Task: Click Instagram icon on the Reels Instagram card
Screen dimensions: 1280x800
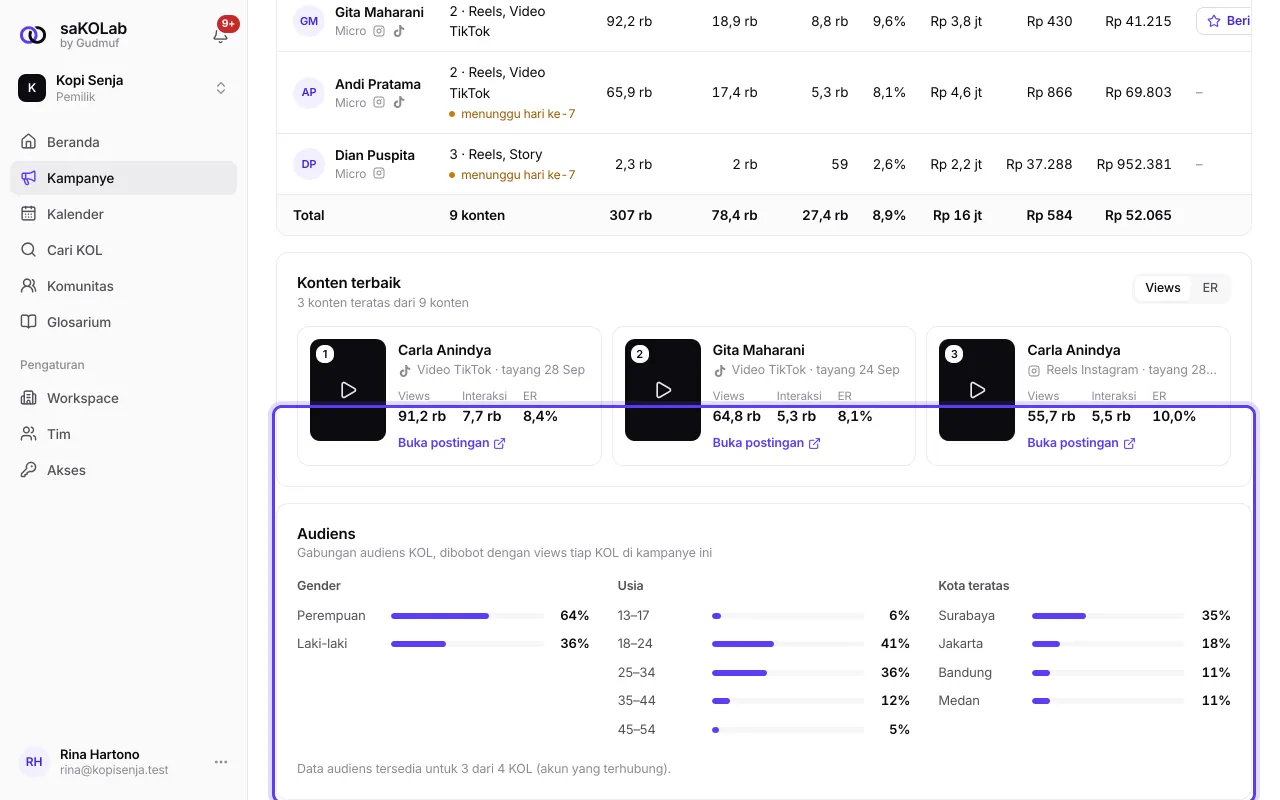Action: (x=1035, y=370)
